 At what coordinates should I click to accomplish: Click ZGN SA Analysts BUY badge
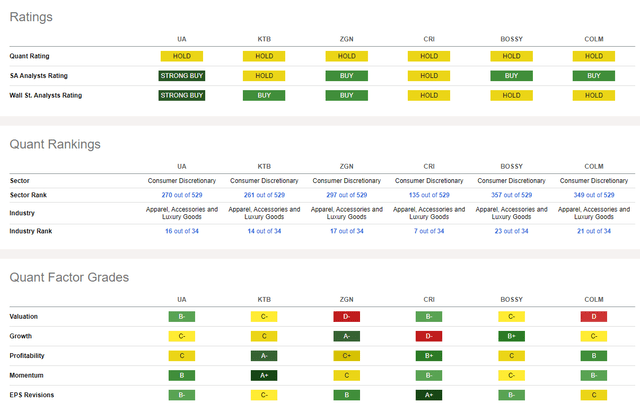[347, 76]
